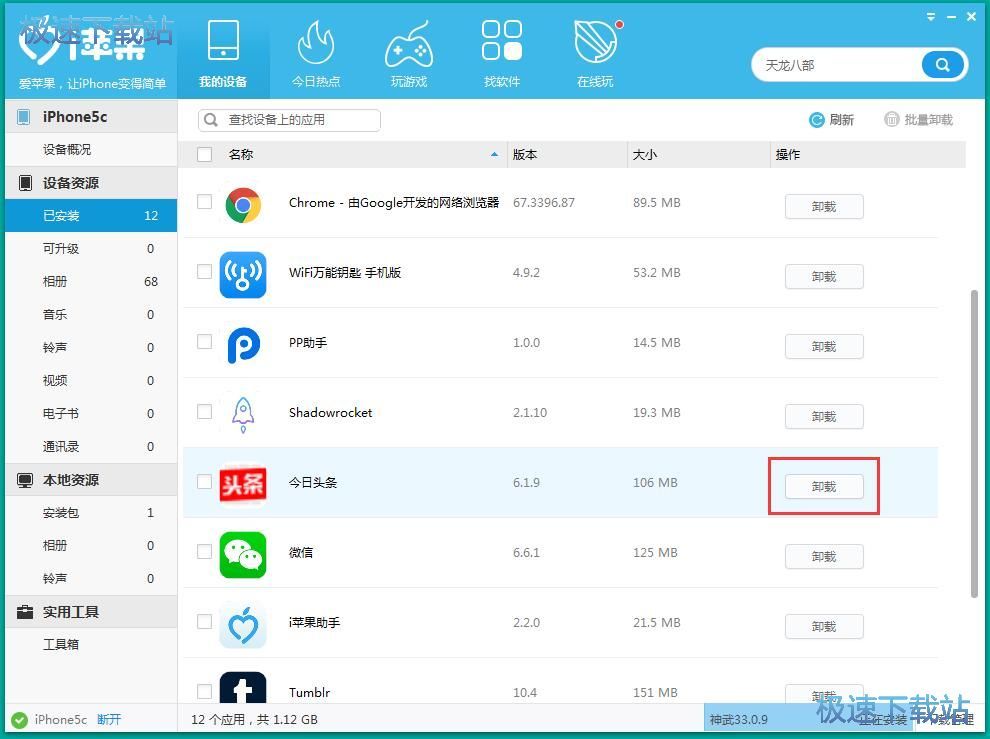Check the i苹果助手 row checkbox
Viewport: 990px width, 739px height.
pos(205,622)
